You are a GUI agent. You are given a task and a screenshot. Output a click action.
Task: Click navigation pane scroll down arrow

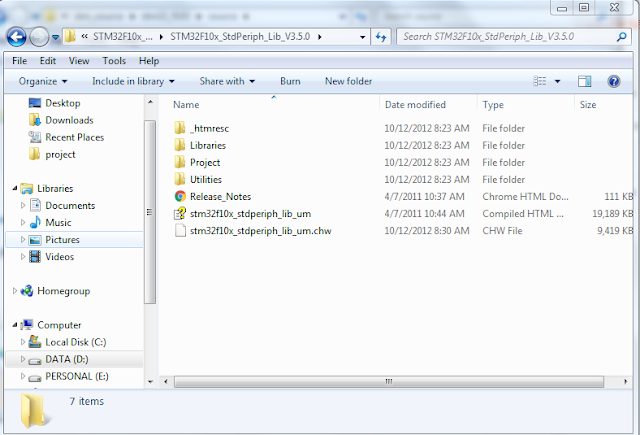coord(151,382)
